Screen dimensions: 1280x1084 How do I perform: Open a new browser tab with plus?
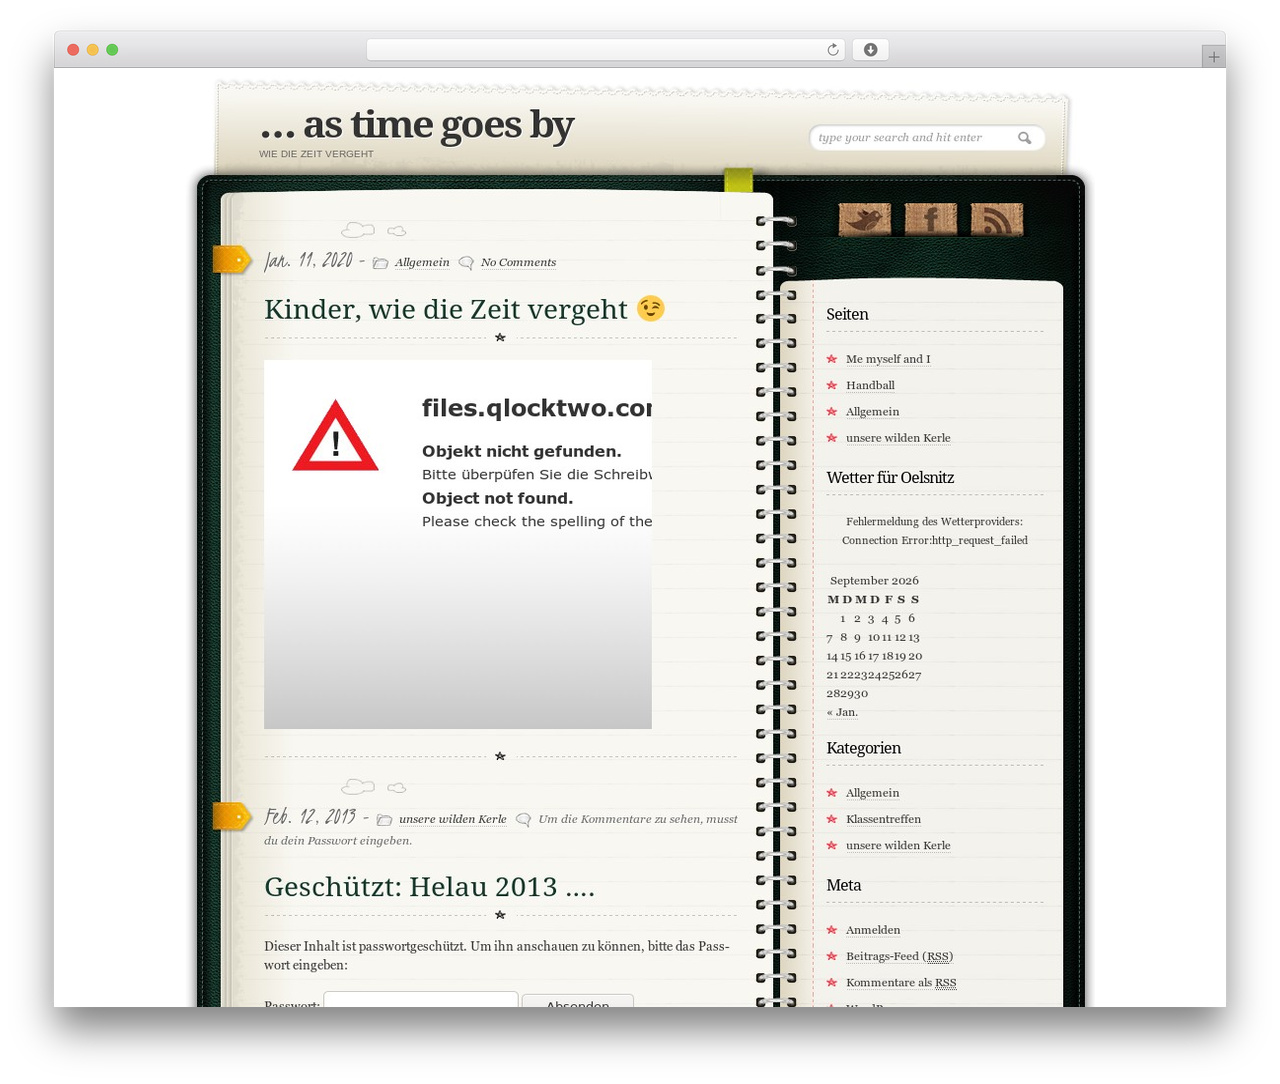point(1214,57)
